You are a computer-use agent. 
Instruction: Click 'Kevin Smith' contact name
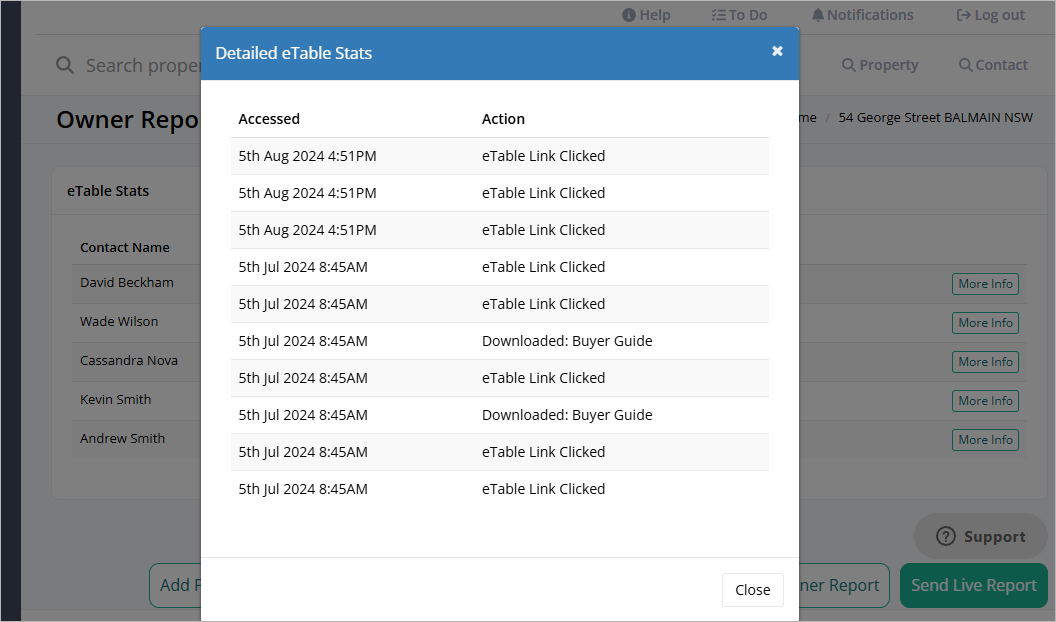[115, 400]
